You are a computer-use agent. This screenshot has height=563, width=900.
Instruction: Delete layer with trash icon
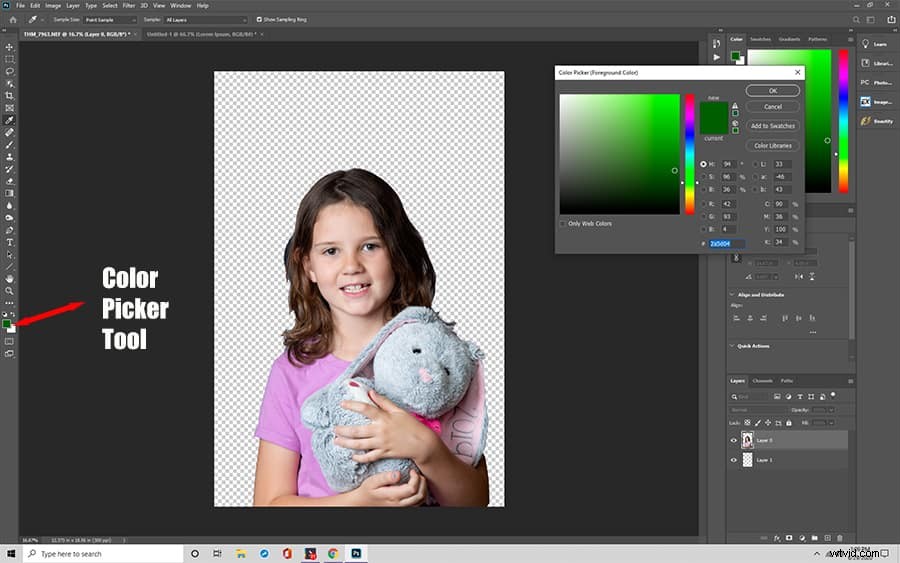[x=840, y=538]
